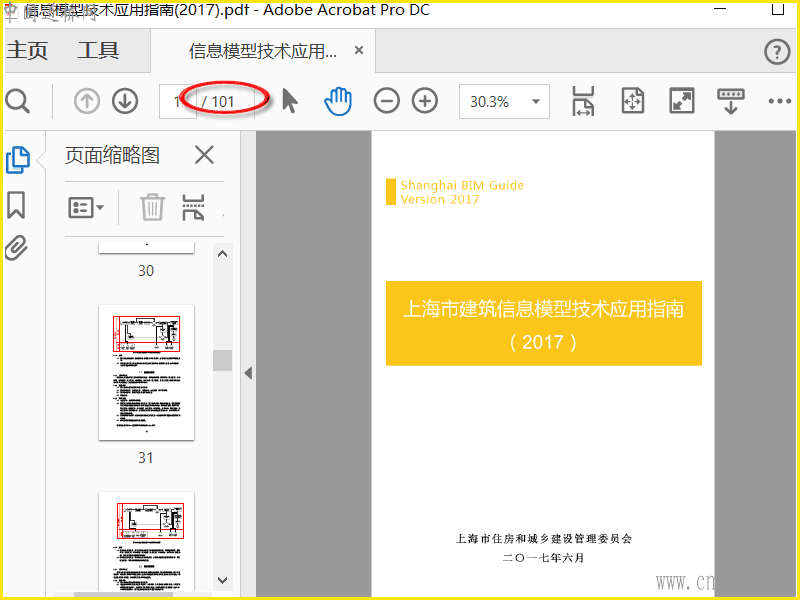Click the Shanghai BIM Guide text

point(462,185)
